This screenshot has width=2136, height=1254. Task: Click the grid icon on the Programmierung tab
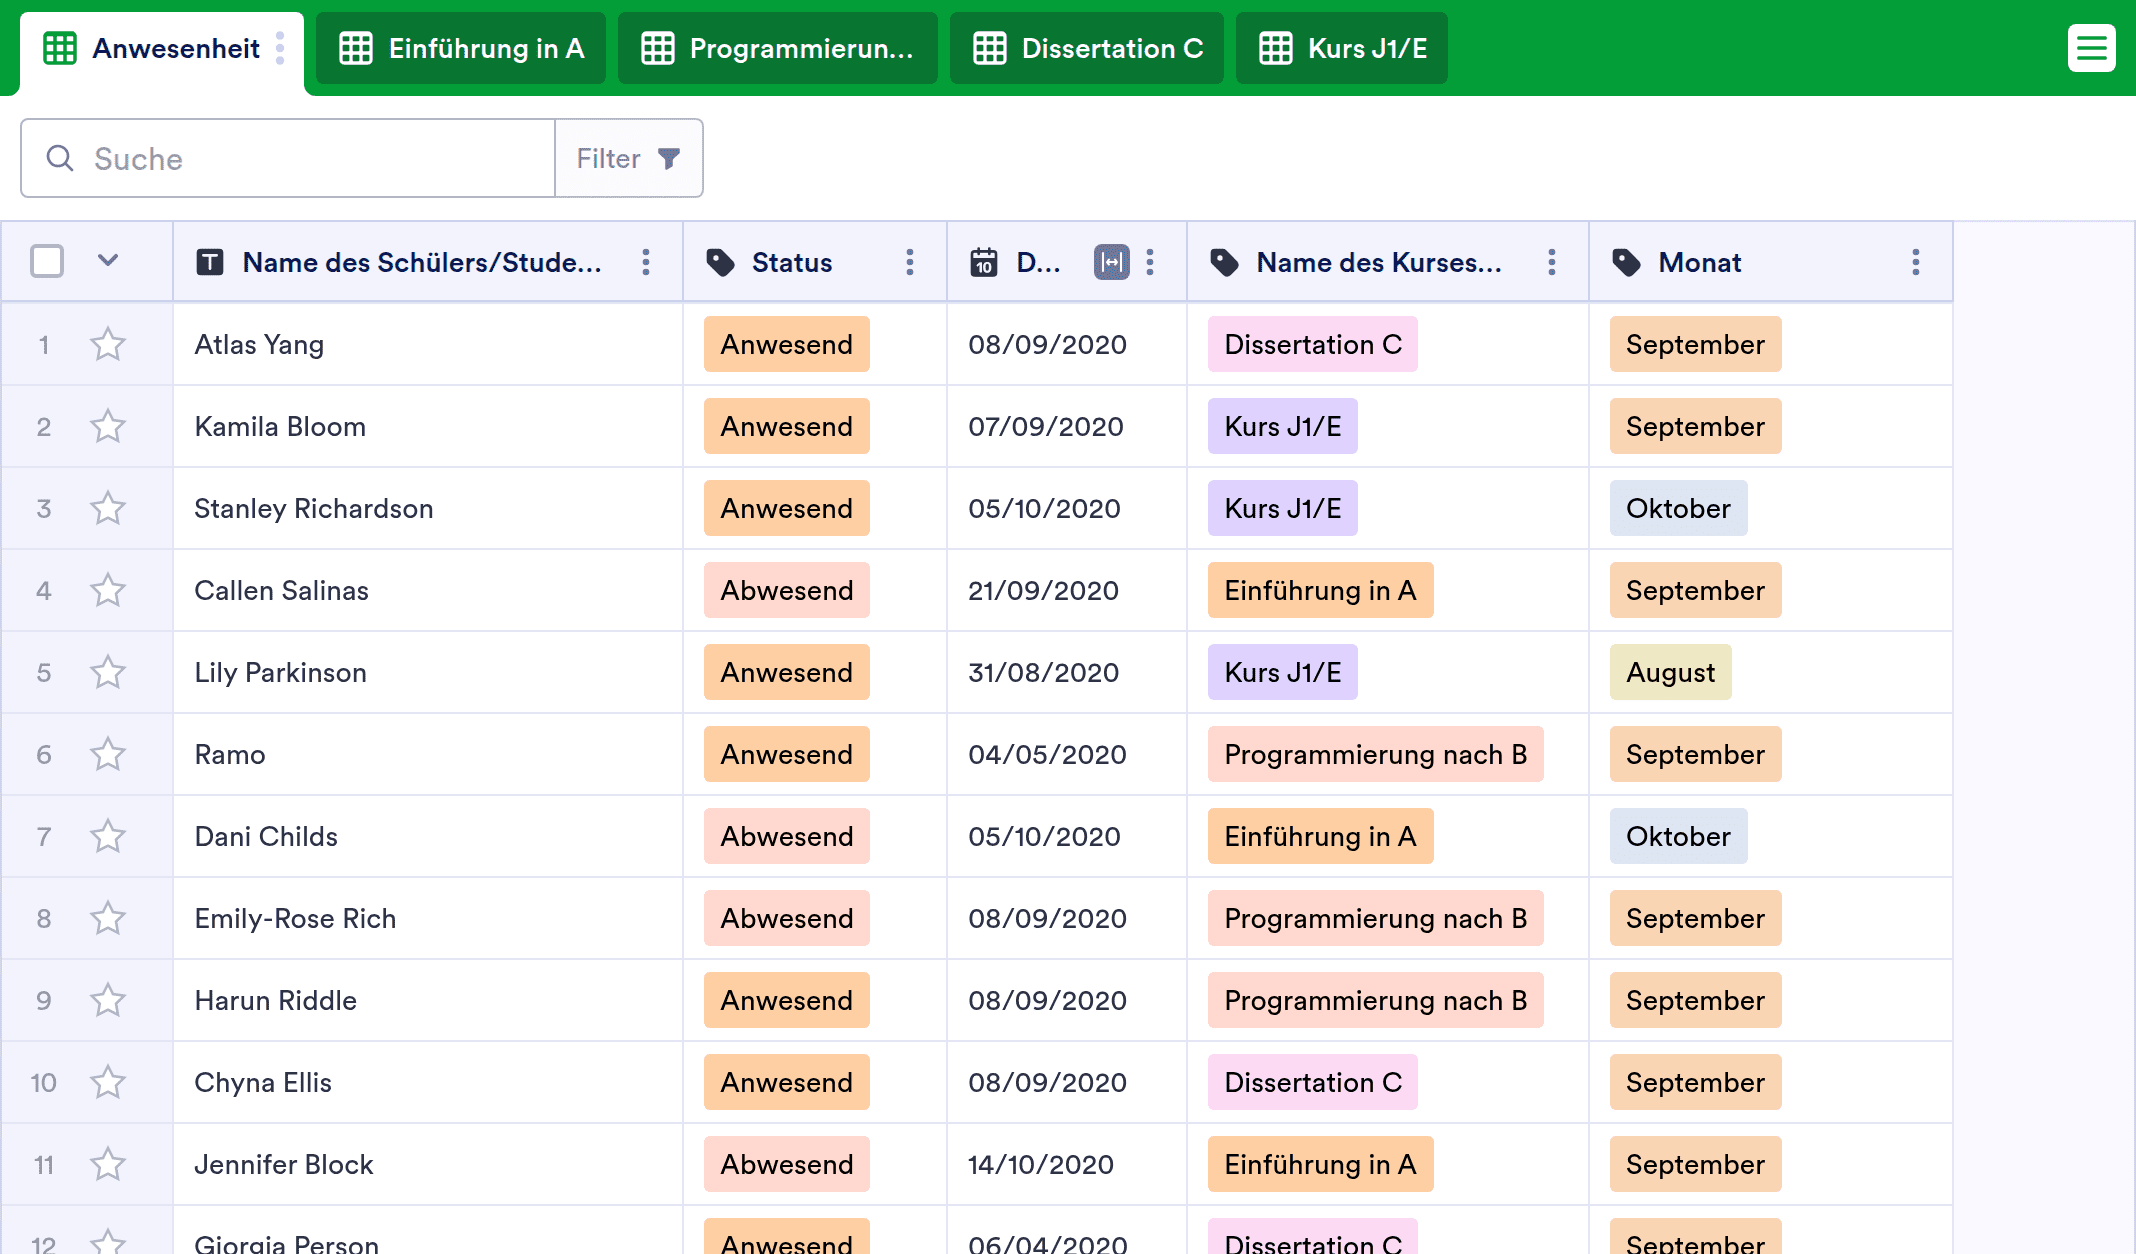[657, 48]
